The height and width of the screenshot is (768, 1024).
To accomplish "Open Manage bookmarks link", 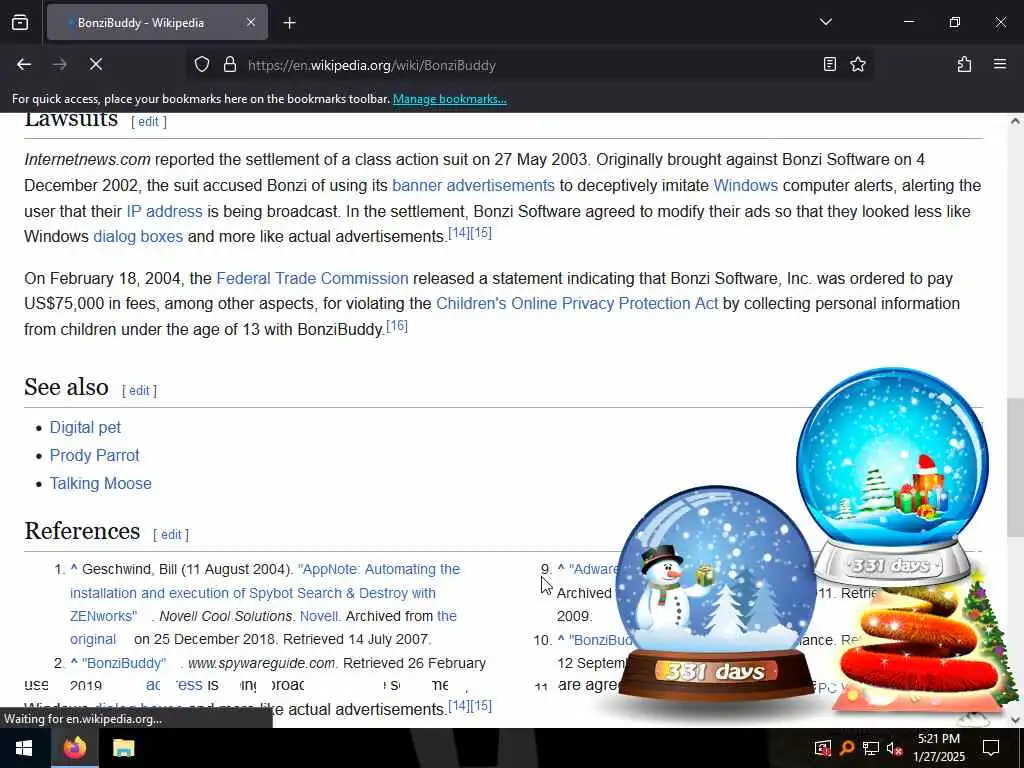I will pyautogui.click(x=449, y=99).
